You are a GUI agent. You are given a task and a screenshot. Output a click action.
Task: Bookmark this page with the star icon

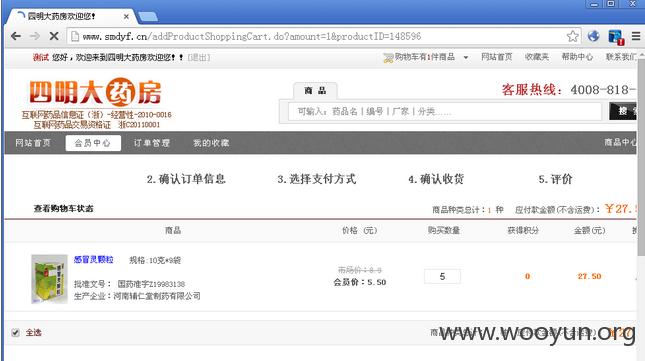pos(572,36)
